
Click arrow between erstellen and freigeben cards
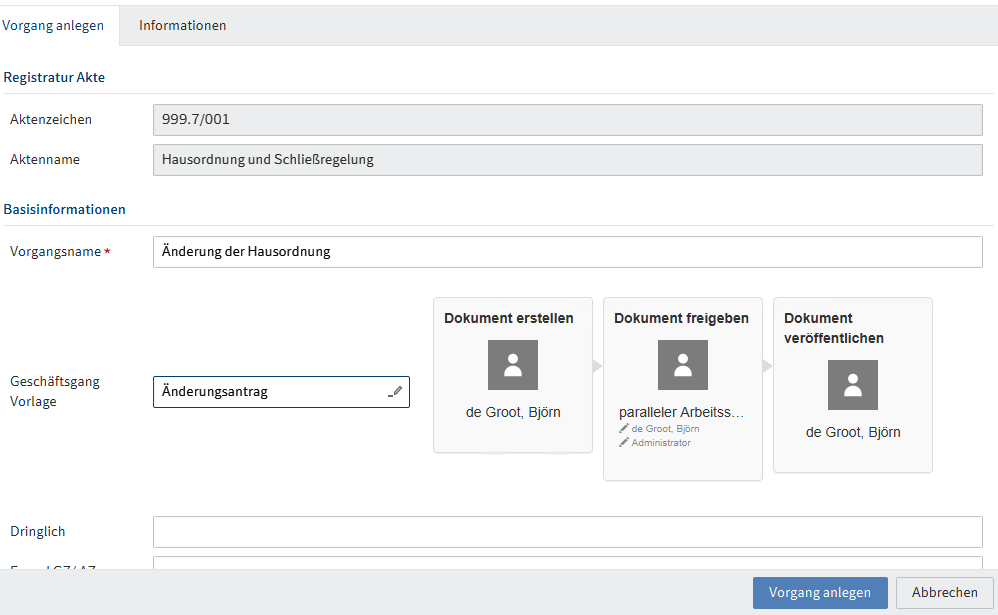[x=597, y=366]
